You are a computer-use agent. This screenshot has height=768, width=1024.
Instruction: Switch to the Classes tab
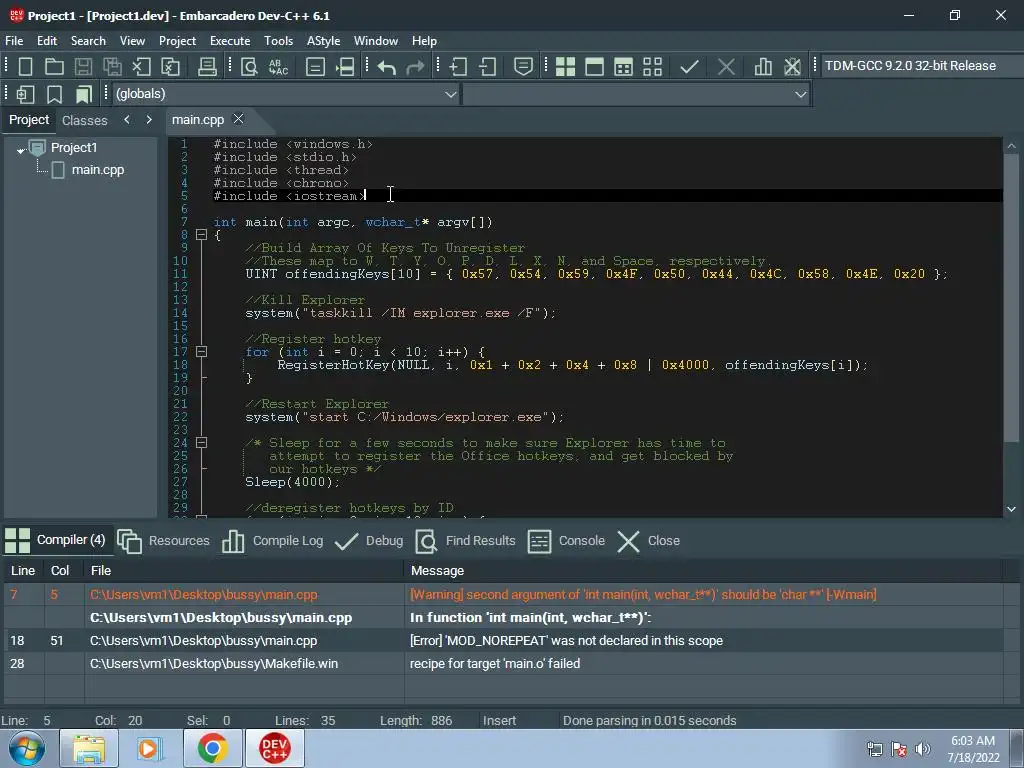click(84, 120)
